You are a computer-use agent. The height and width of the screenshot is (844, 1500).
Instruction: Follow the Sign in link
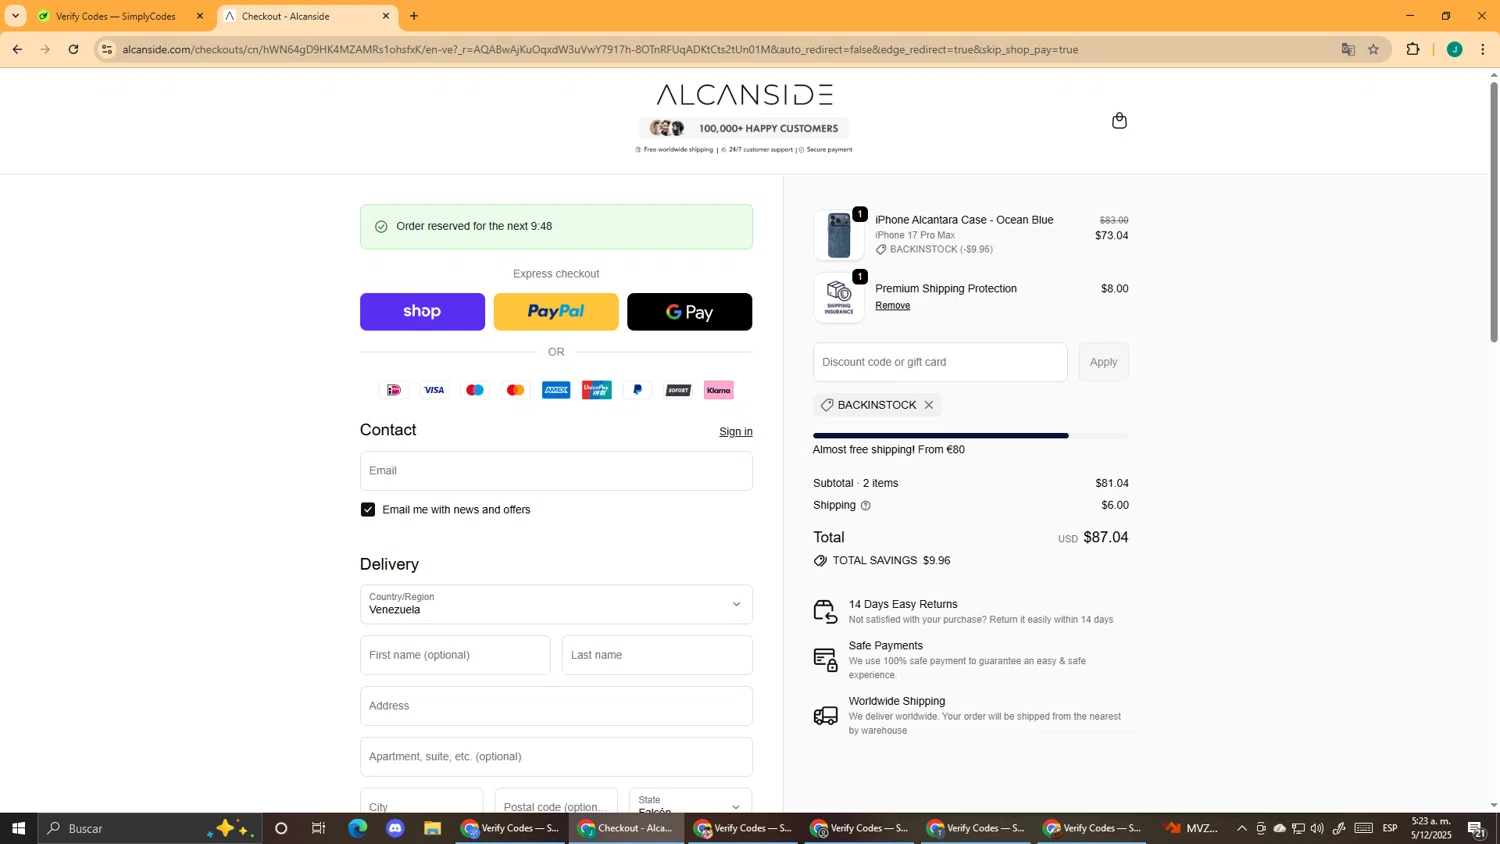tap(736, 432)
